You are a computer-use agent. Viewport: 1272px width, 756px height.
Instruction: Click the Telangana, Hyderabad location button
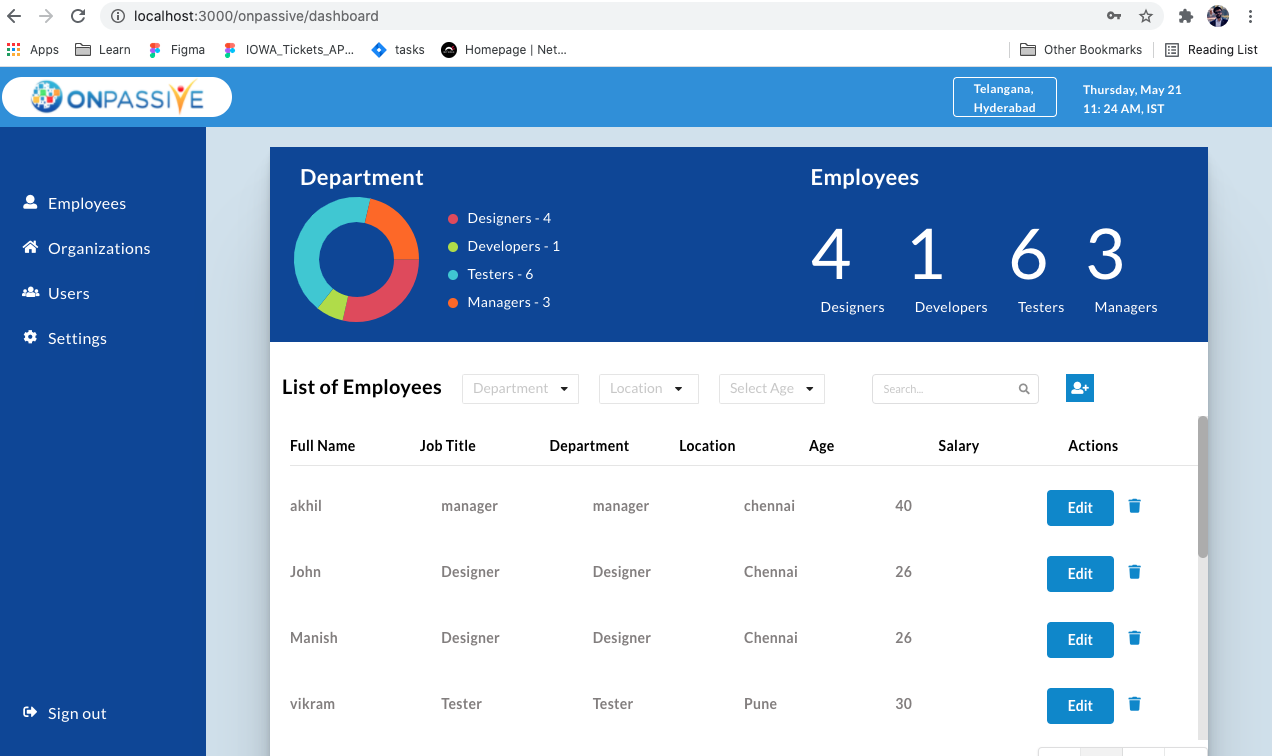[x=1004, y=97]
